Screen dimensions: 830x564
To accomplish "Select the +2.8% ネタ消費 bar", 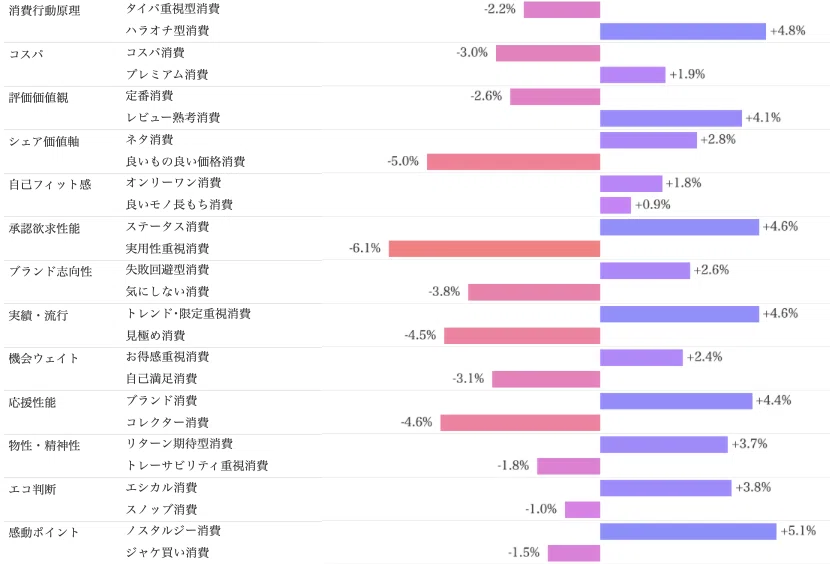I will 648,140.
